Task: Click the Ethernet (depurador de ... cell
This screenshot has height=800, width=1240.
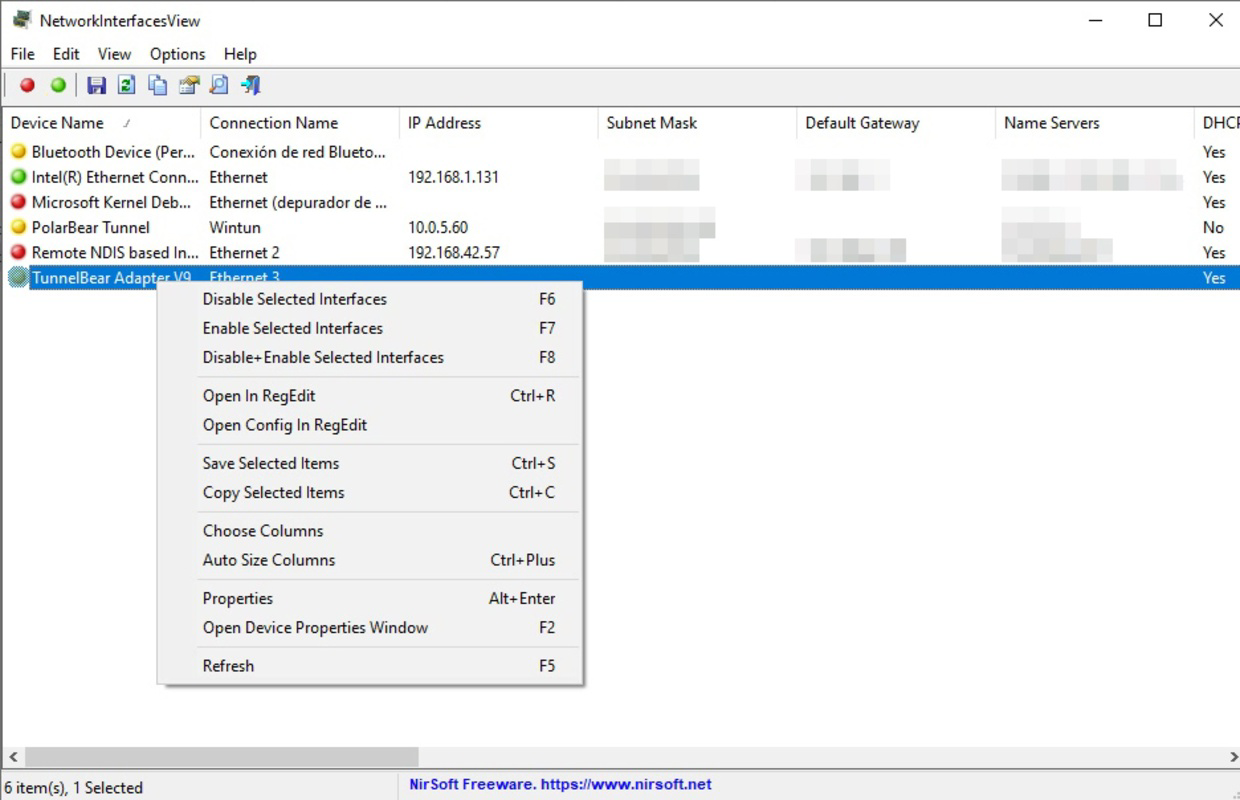Action: pos(298,202)
